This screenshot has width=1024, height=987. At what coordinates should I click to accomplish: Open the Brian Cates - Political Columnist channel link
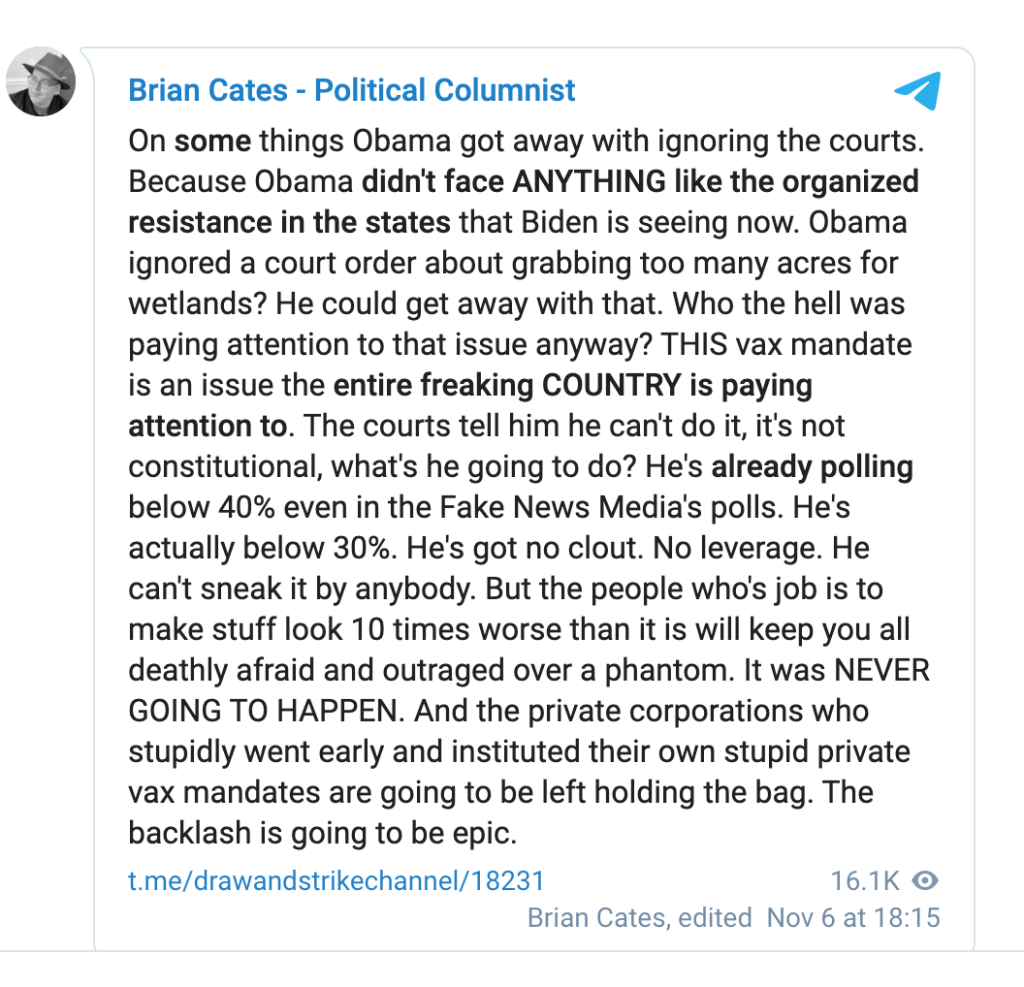[351, 90]
